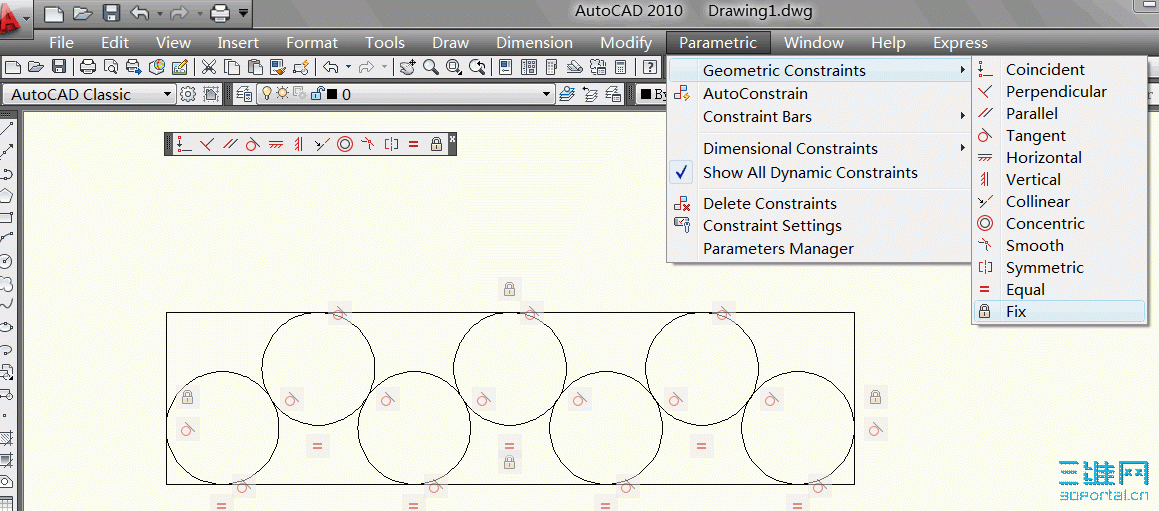
Task: Click Zoom Realtime magnifier icon
Action: click(x=431, y=68)
